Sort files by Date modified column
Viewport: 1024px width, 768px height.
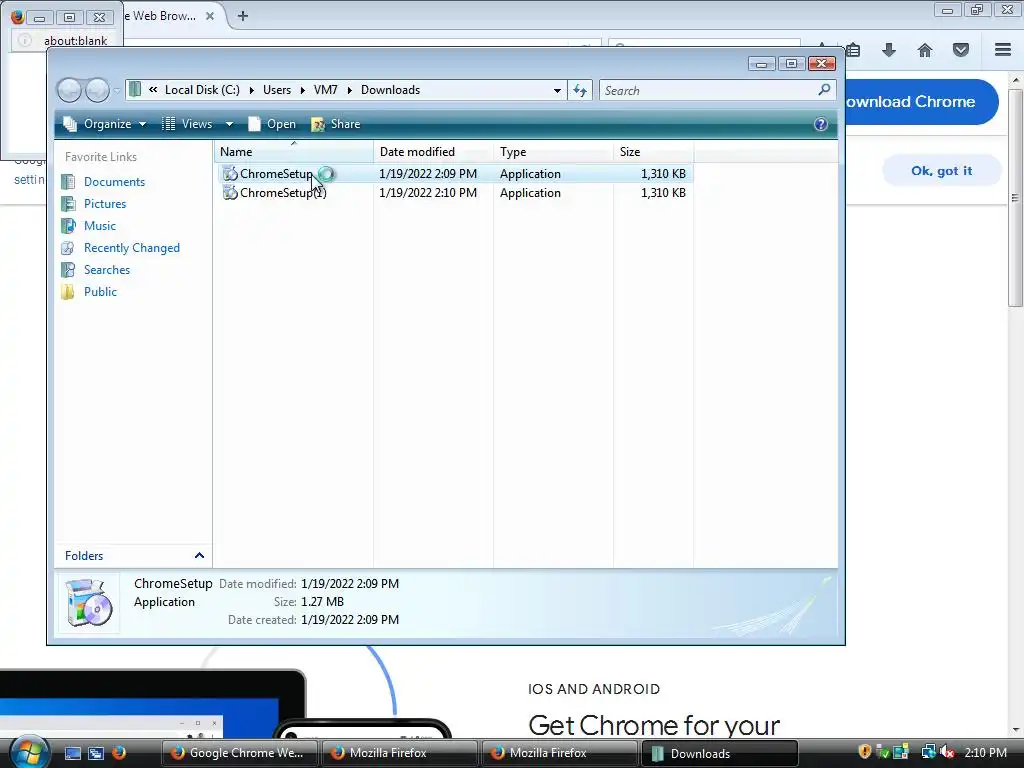(x=433, y=152)
